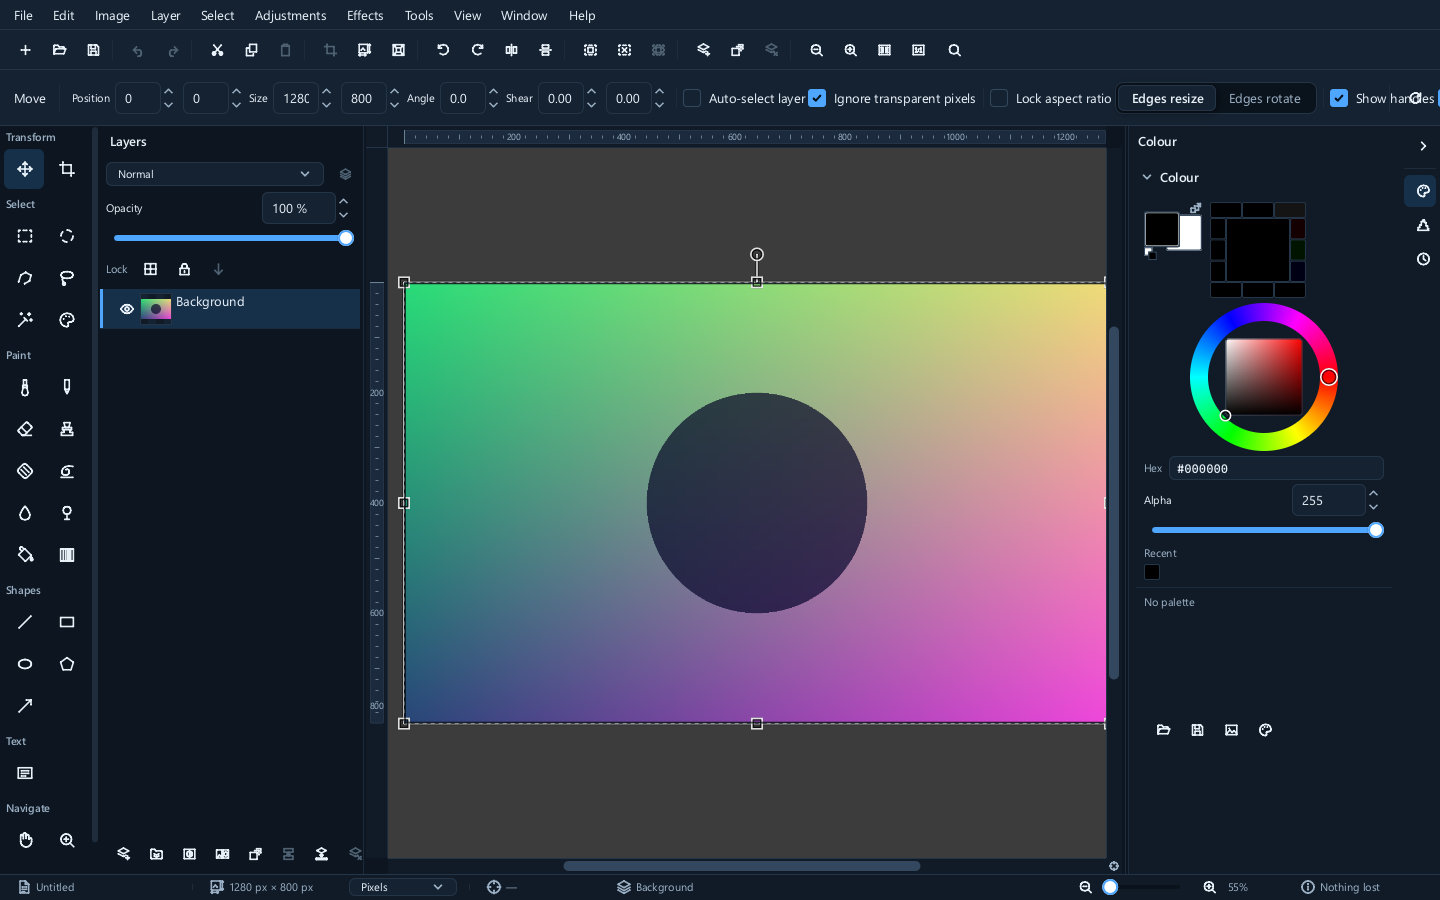Select the Rectangle select tool
The width and height of the screenshot is (1440, 900).
(25, 236)
